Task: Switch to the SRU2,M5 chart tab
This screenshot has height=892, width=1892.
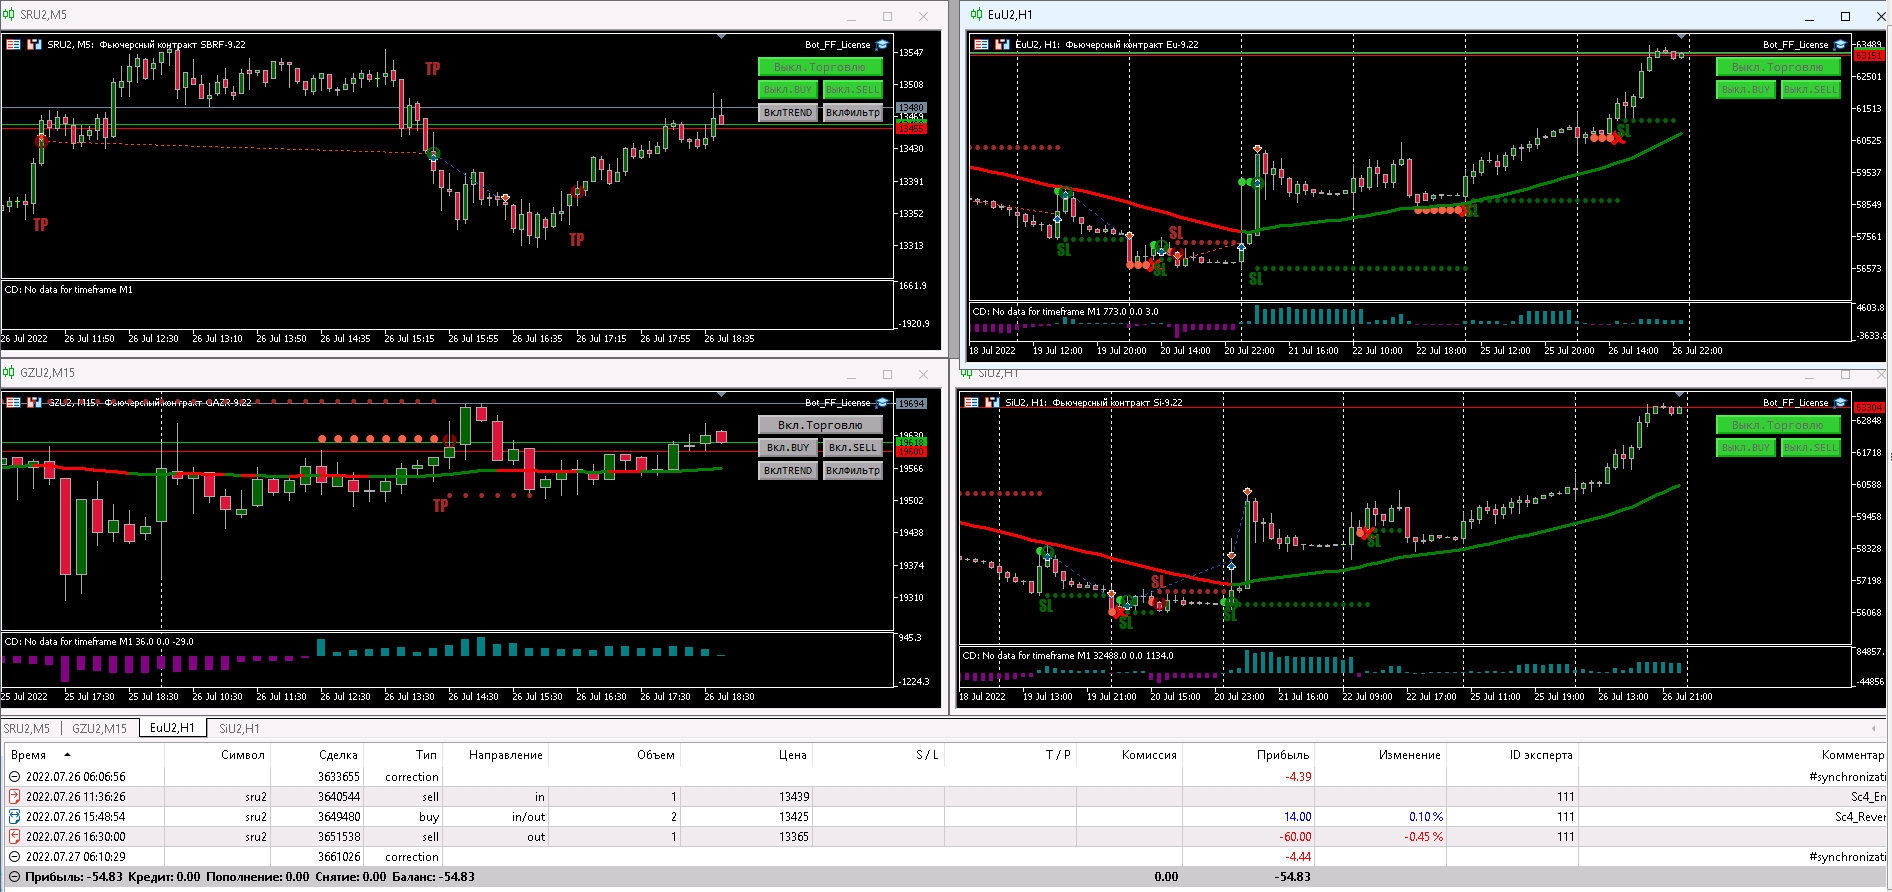Action: [x=27, y=729]
